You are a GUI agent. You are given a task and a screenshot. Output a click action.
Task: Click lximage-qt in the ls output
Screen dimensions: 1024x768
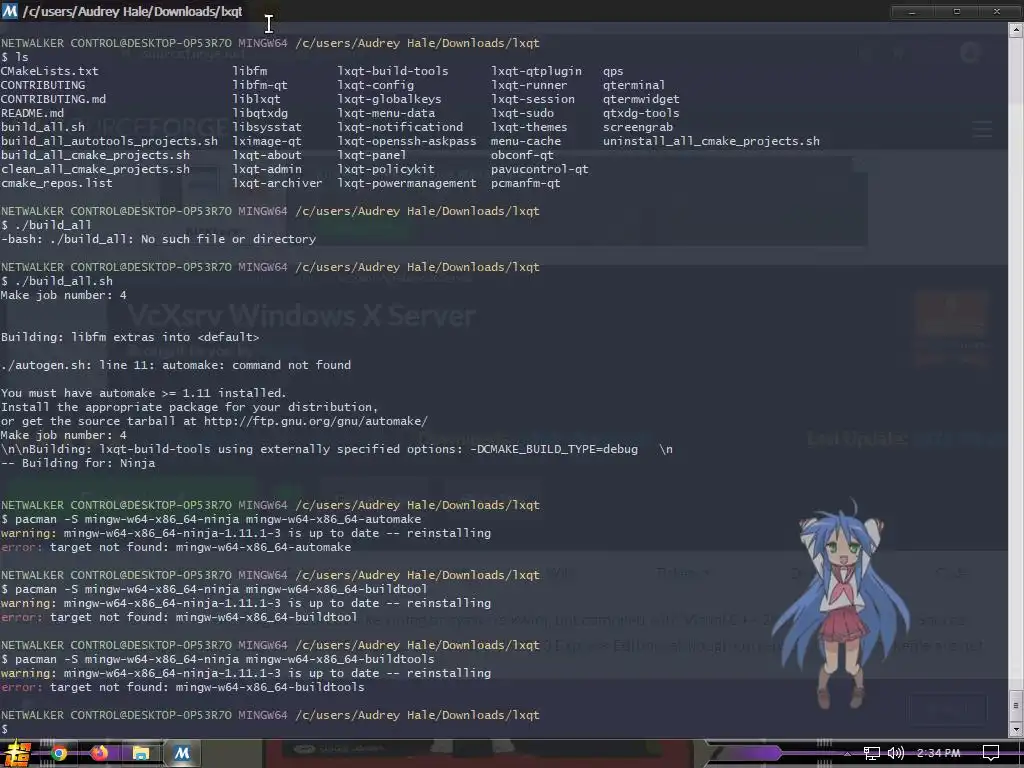click(x=267, y=141)
